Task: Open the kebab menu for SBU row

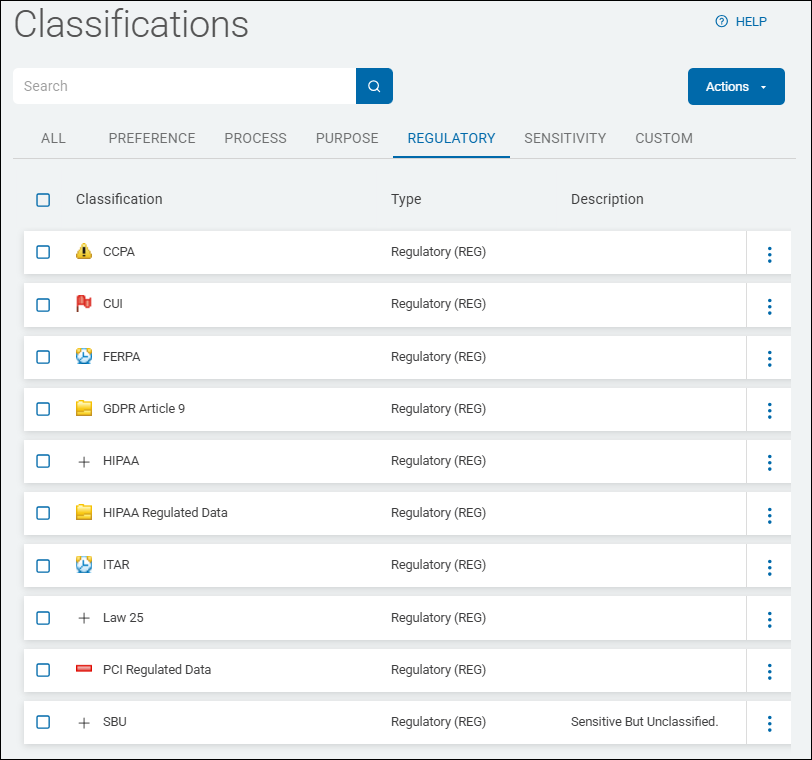Action: point(769,723)
